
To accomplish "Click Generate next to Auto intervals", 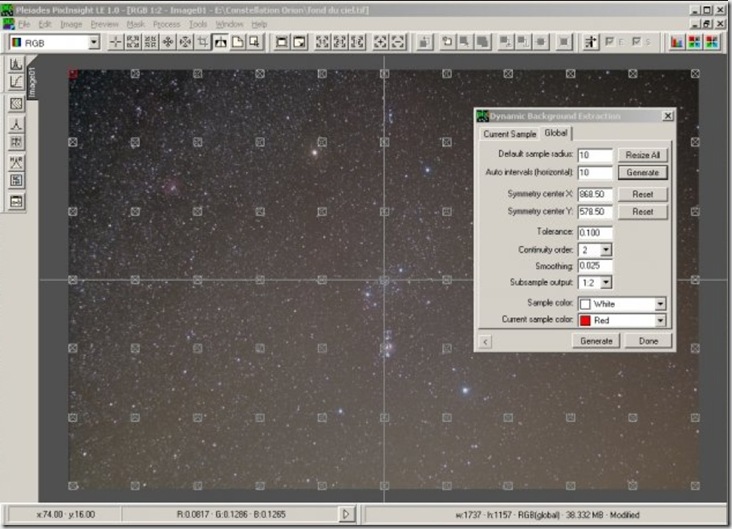I will (x=642, y=172).
